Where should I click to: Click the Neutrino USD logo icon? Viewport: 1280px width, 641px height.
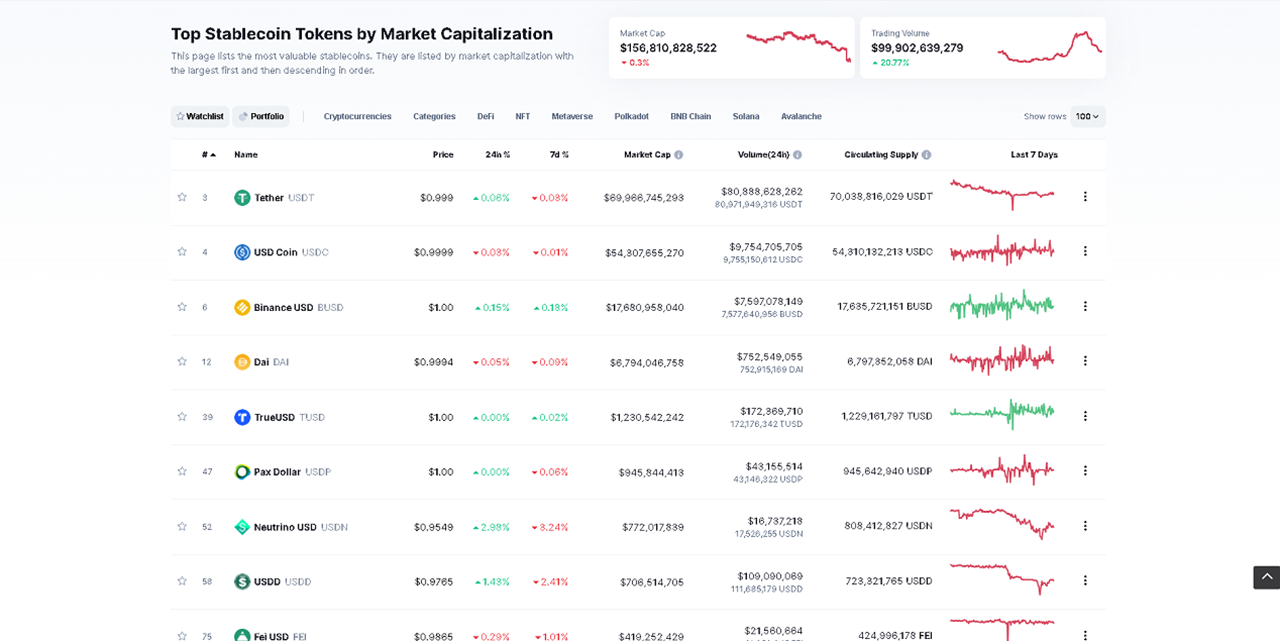pos(242,527)
